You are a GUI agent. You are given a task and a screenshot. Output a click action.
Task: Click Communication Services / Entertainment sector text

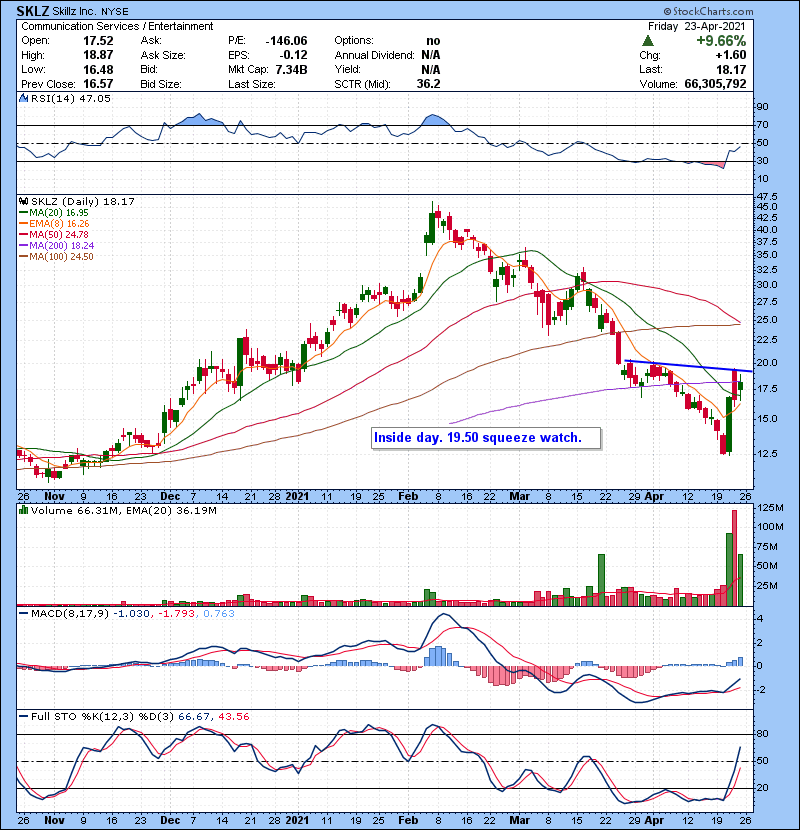point(117,26)
